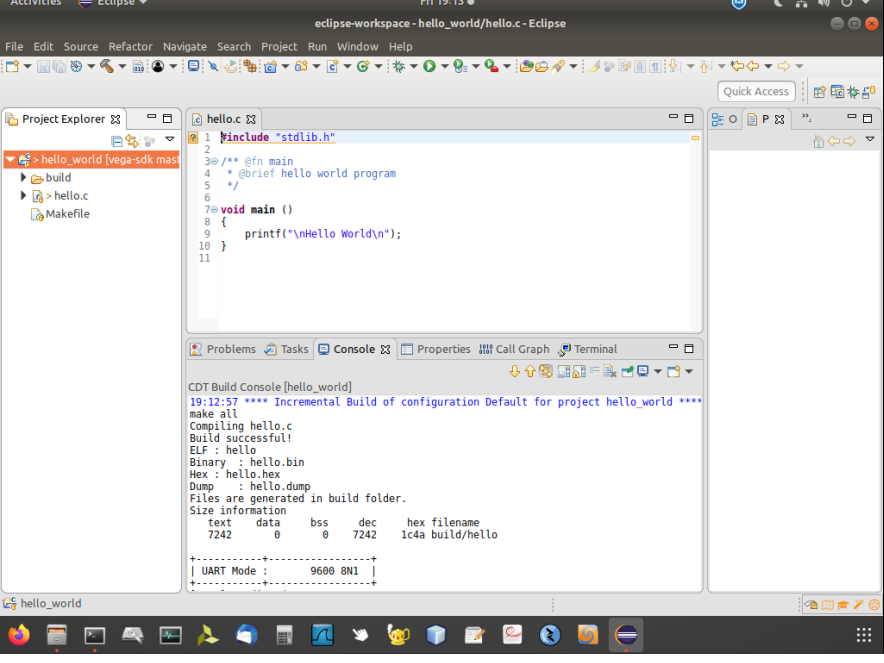Open dropdown arrow next to Build hammer

click(122, 67)
